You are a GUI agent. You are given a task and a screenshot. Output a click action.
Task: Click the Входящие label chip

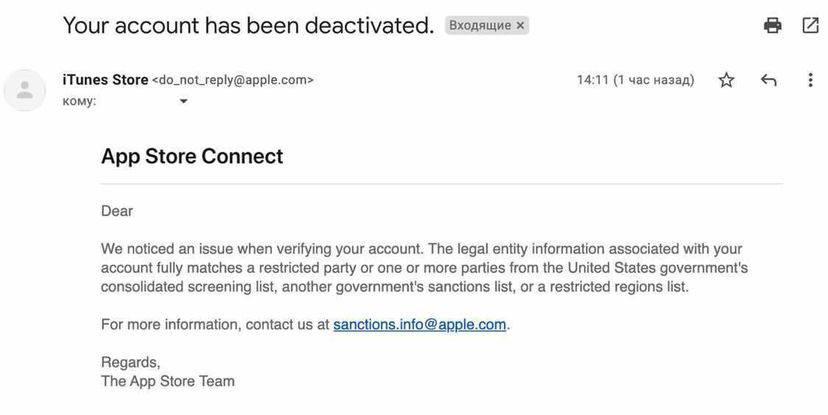tap(479, 26)
